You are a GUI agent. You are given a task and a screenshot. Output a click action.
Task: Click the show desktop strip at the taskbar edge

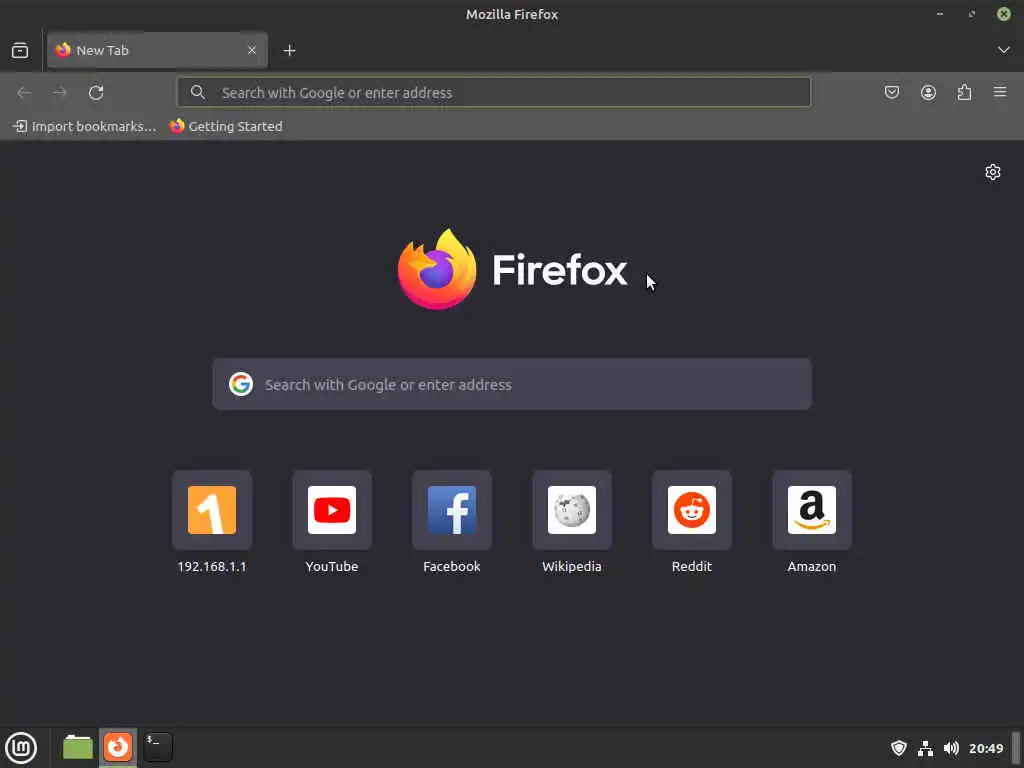click(x=1016, y=747)
